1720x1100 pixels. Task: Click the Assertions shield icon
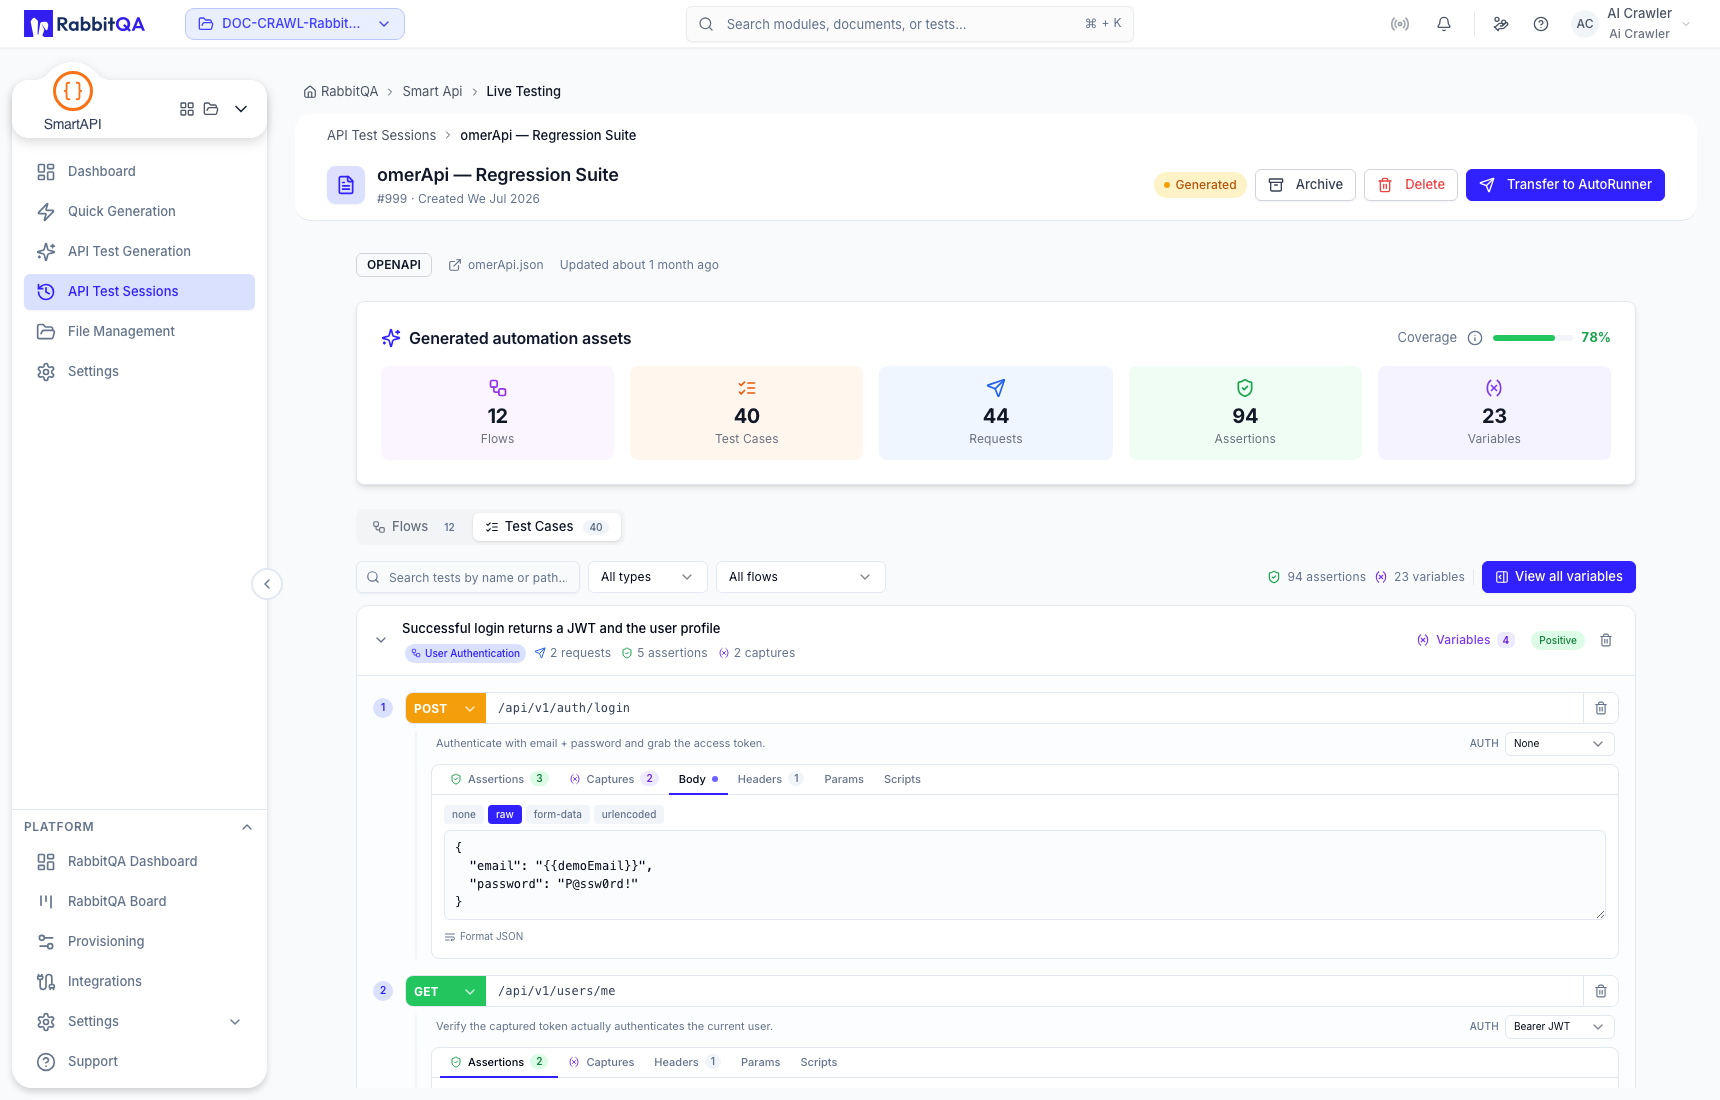coord(1245,388)
